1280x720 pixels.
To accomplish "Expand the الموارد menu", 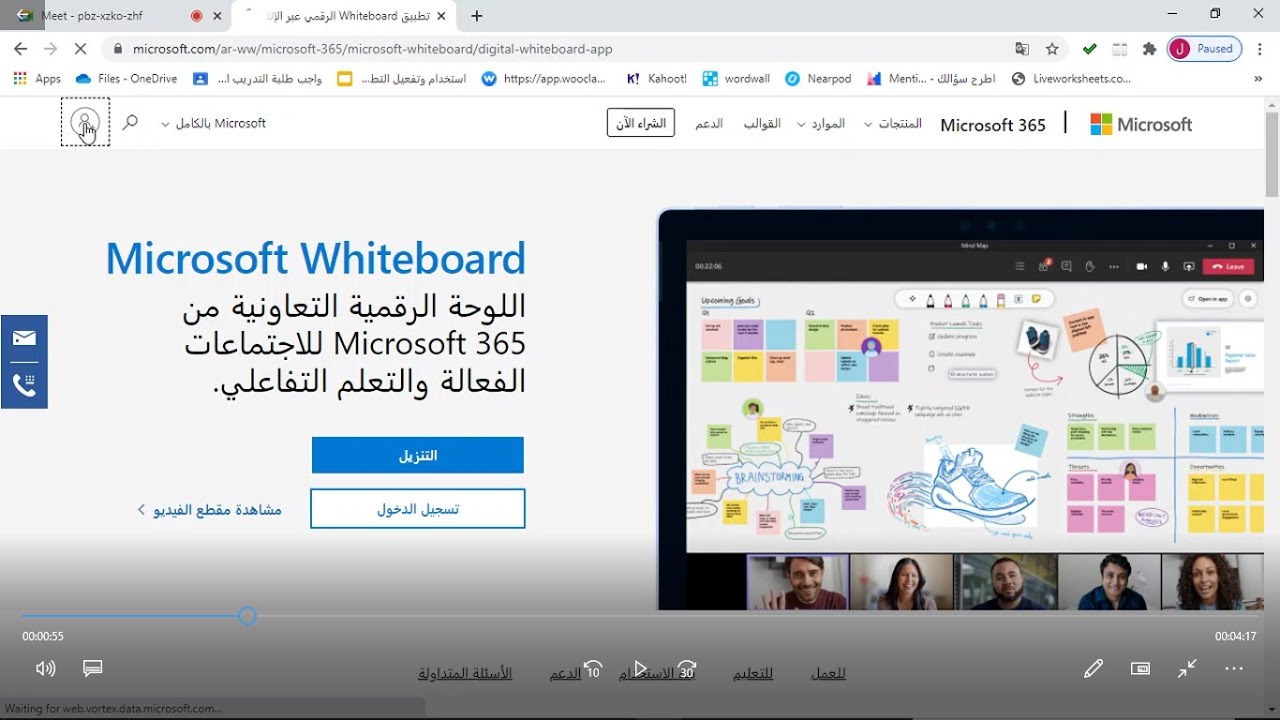I will coord(821,123).
